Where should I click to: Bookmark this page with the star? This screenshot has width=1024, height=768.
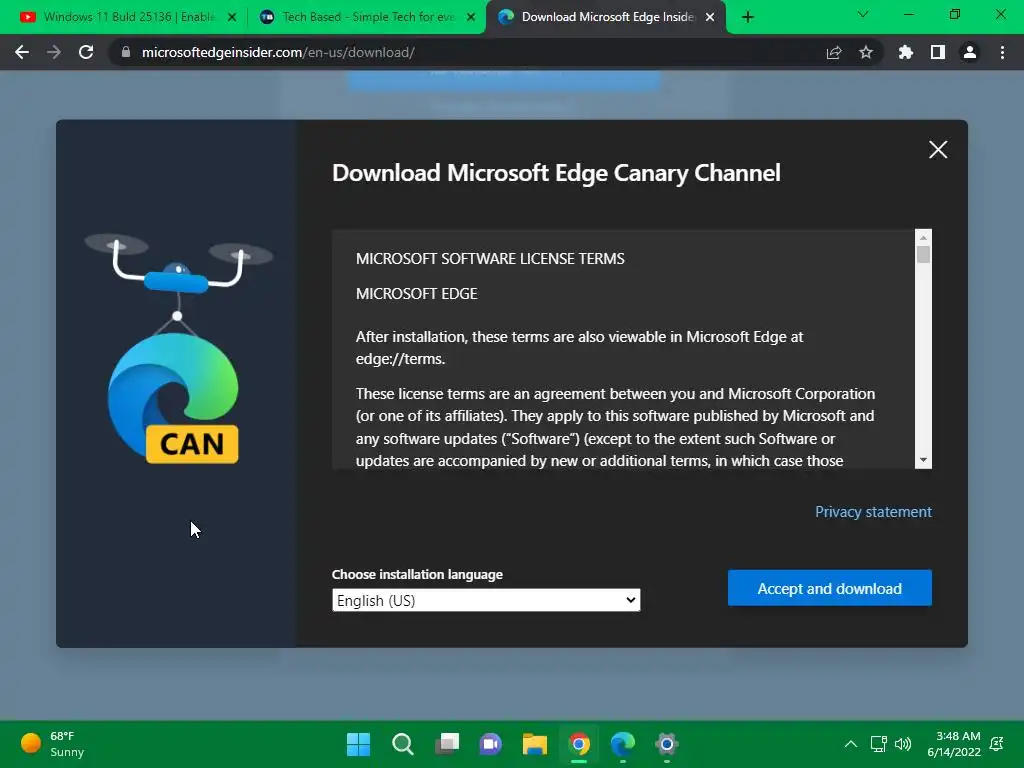click(x=866, y=52)
